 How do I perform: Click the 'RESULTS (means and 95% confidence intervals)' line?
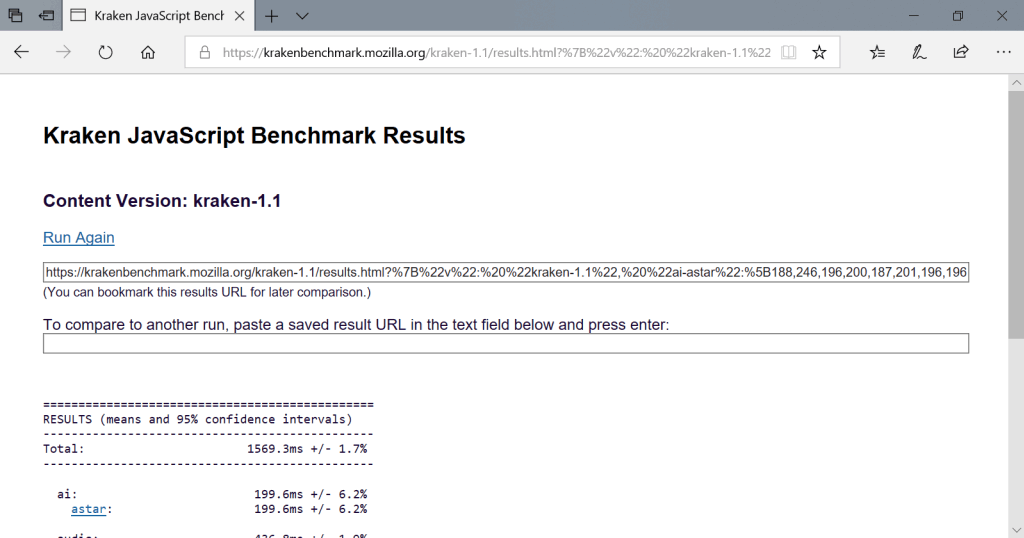click(x=198, y=420)
